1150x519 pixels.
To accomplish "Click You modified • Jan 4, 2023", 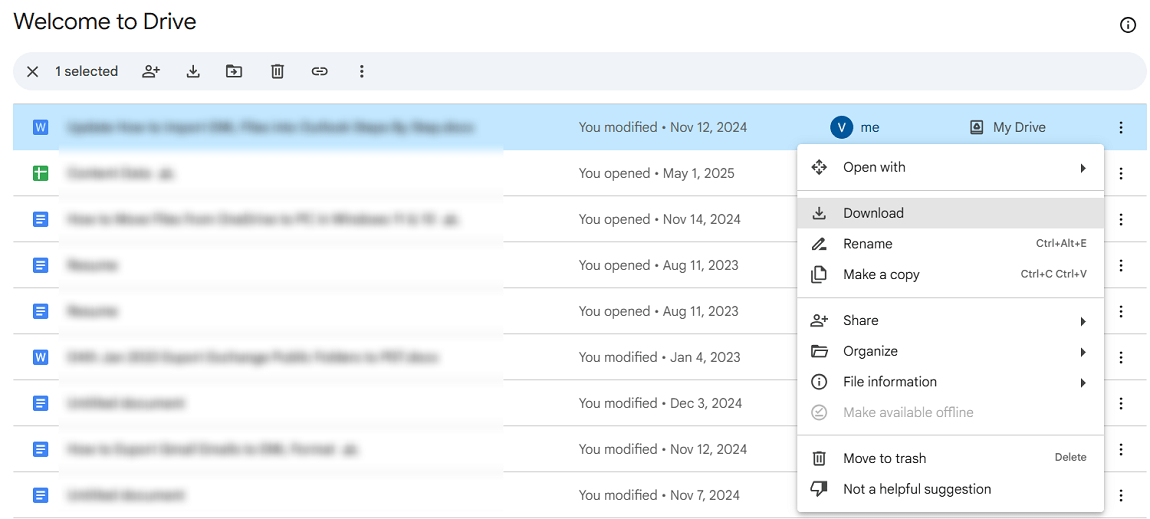I will click(x=659, y=358).
